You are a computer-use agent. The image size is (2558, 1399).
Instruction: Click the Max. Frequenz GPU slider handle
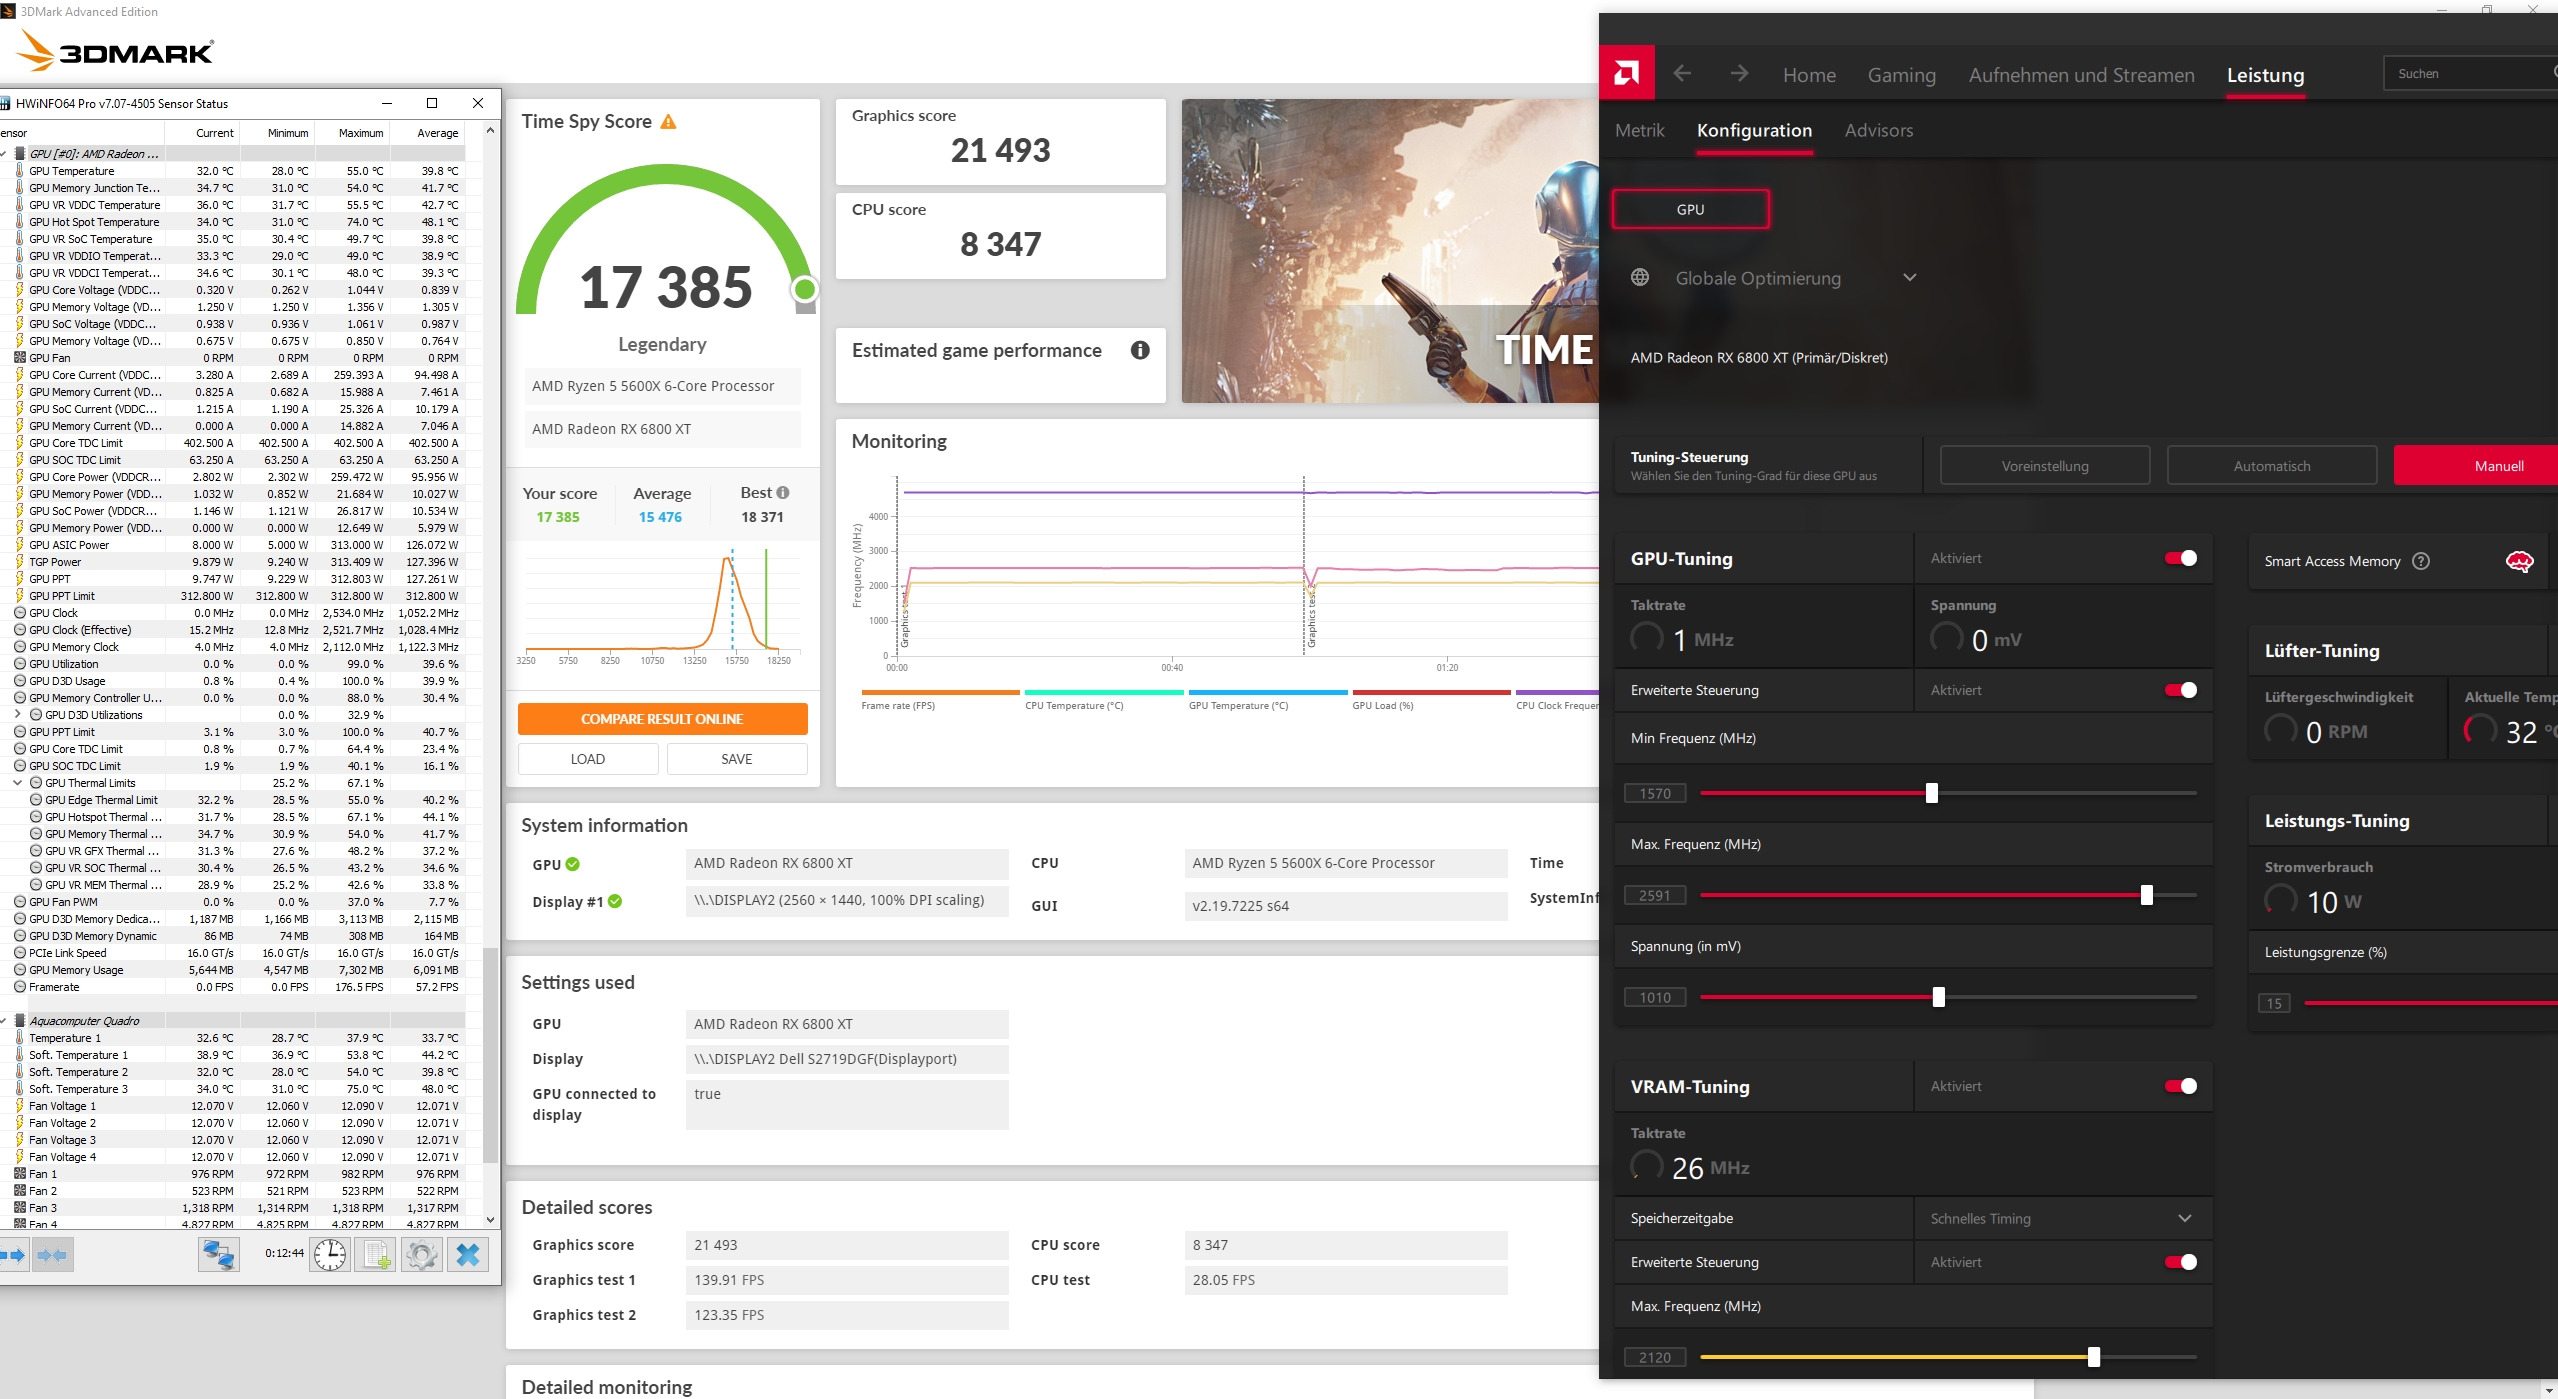pyautogui.click(x=2146, y=895)
